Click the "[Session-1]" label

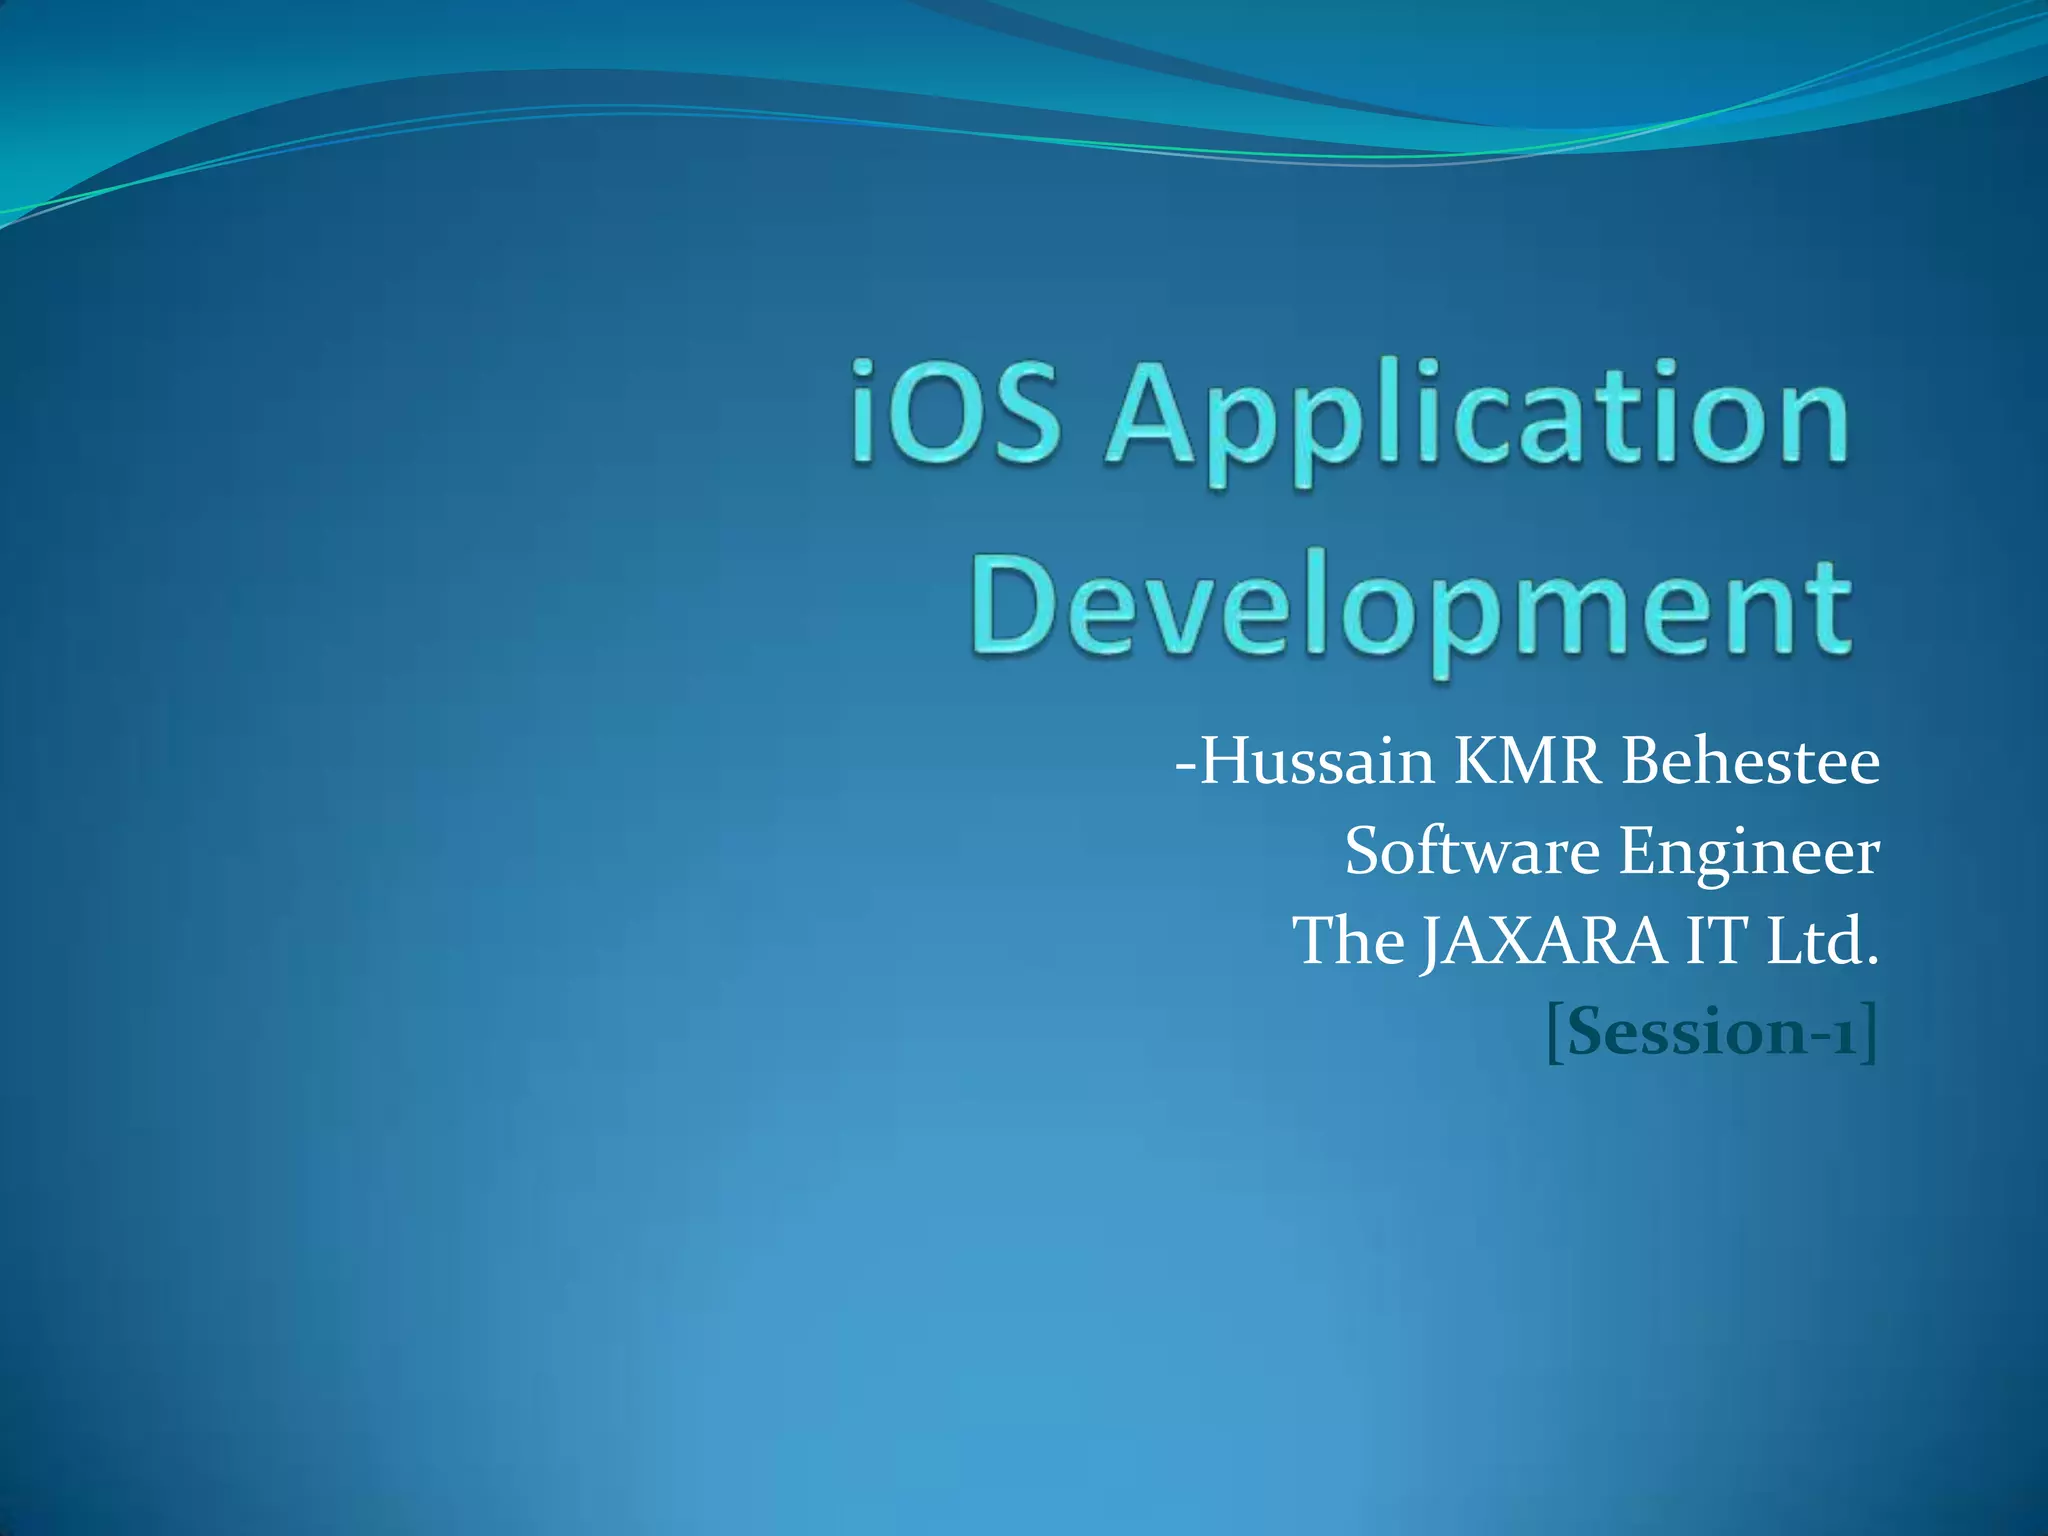tap(1711, 1032)
